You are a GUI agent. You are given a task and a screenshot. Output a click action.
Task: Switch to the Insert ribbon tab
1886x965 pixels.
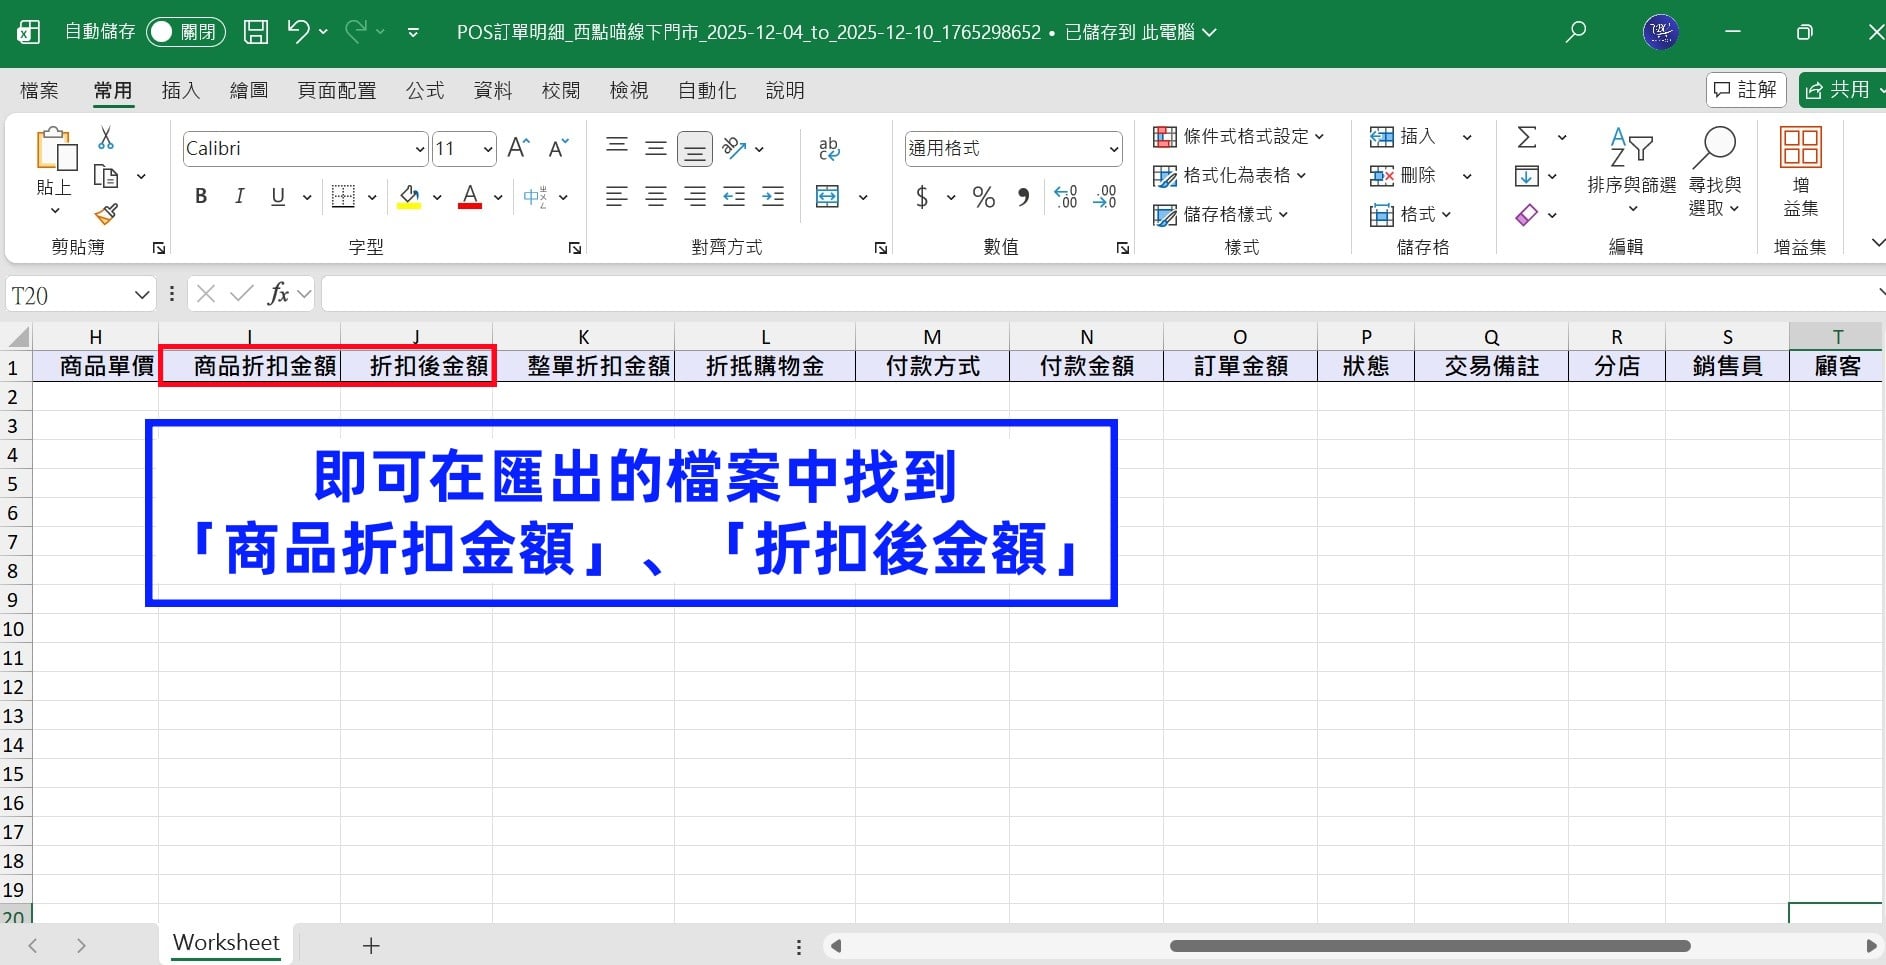[x=181, y=90]
